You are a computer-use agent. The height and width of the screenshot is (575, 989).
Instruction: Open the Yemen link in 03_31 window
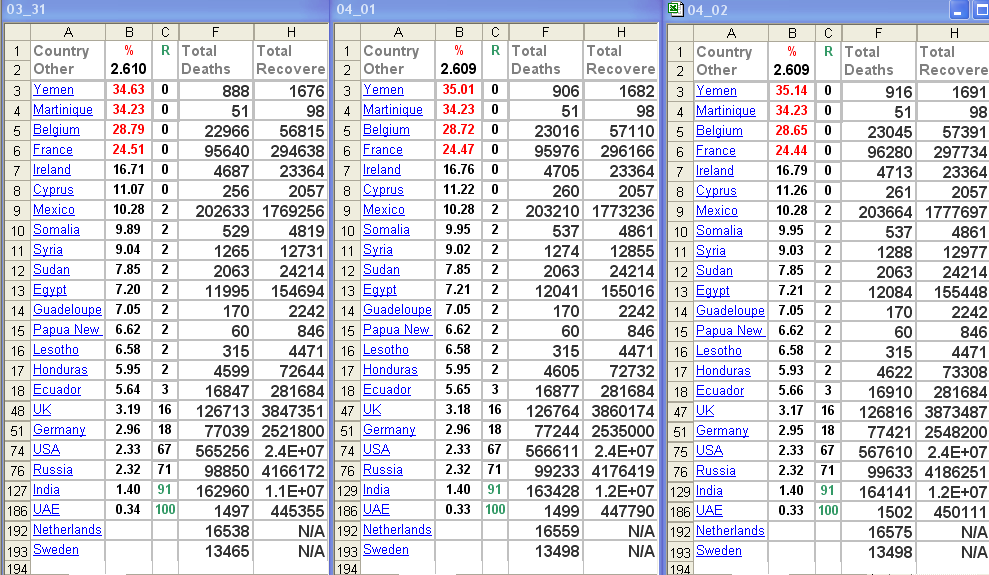(53, 90)
